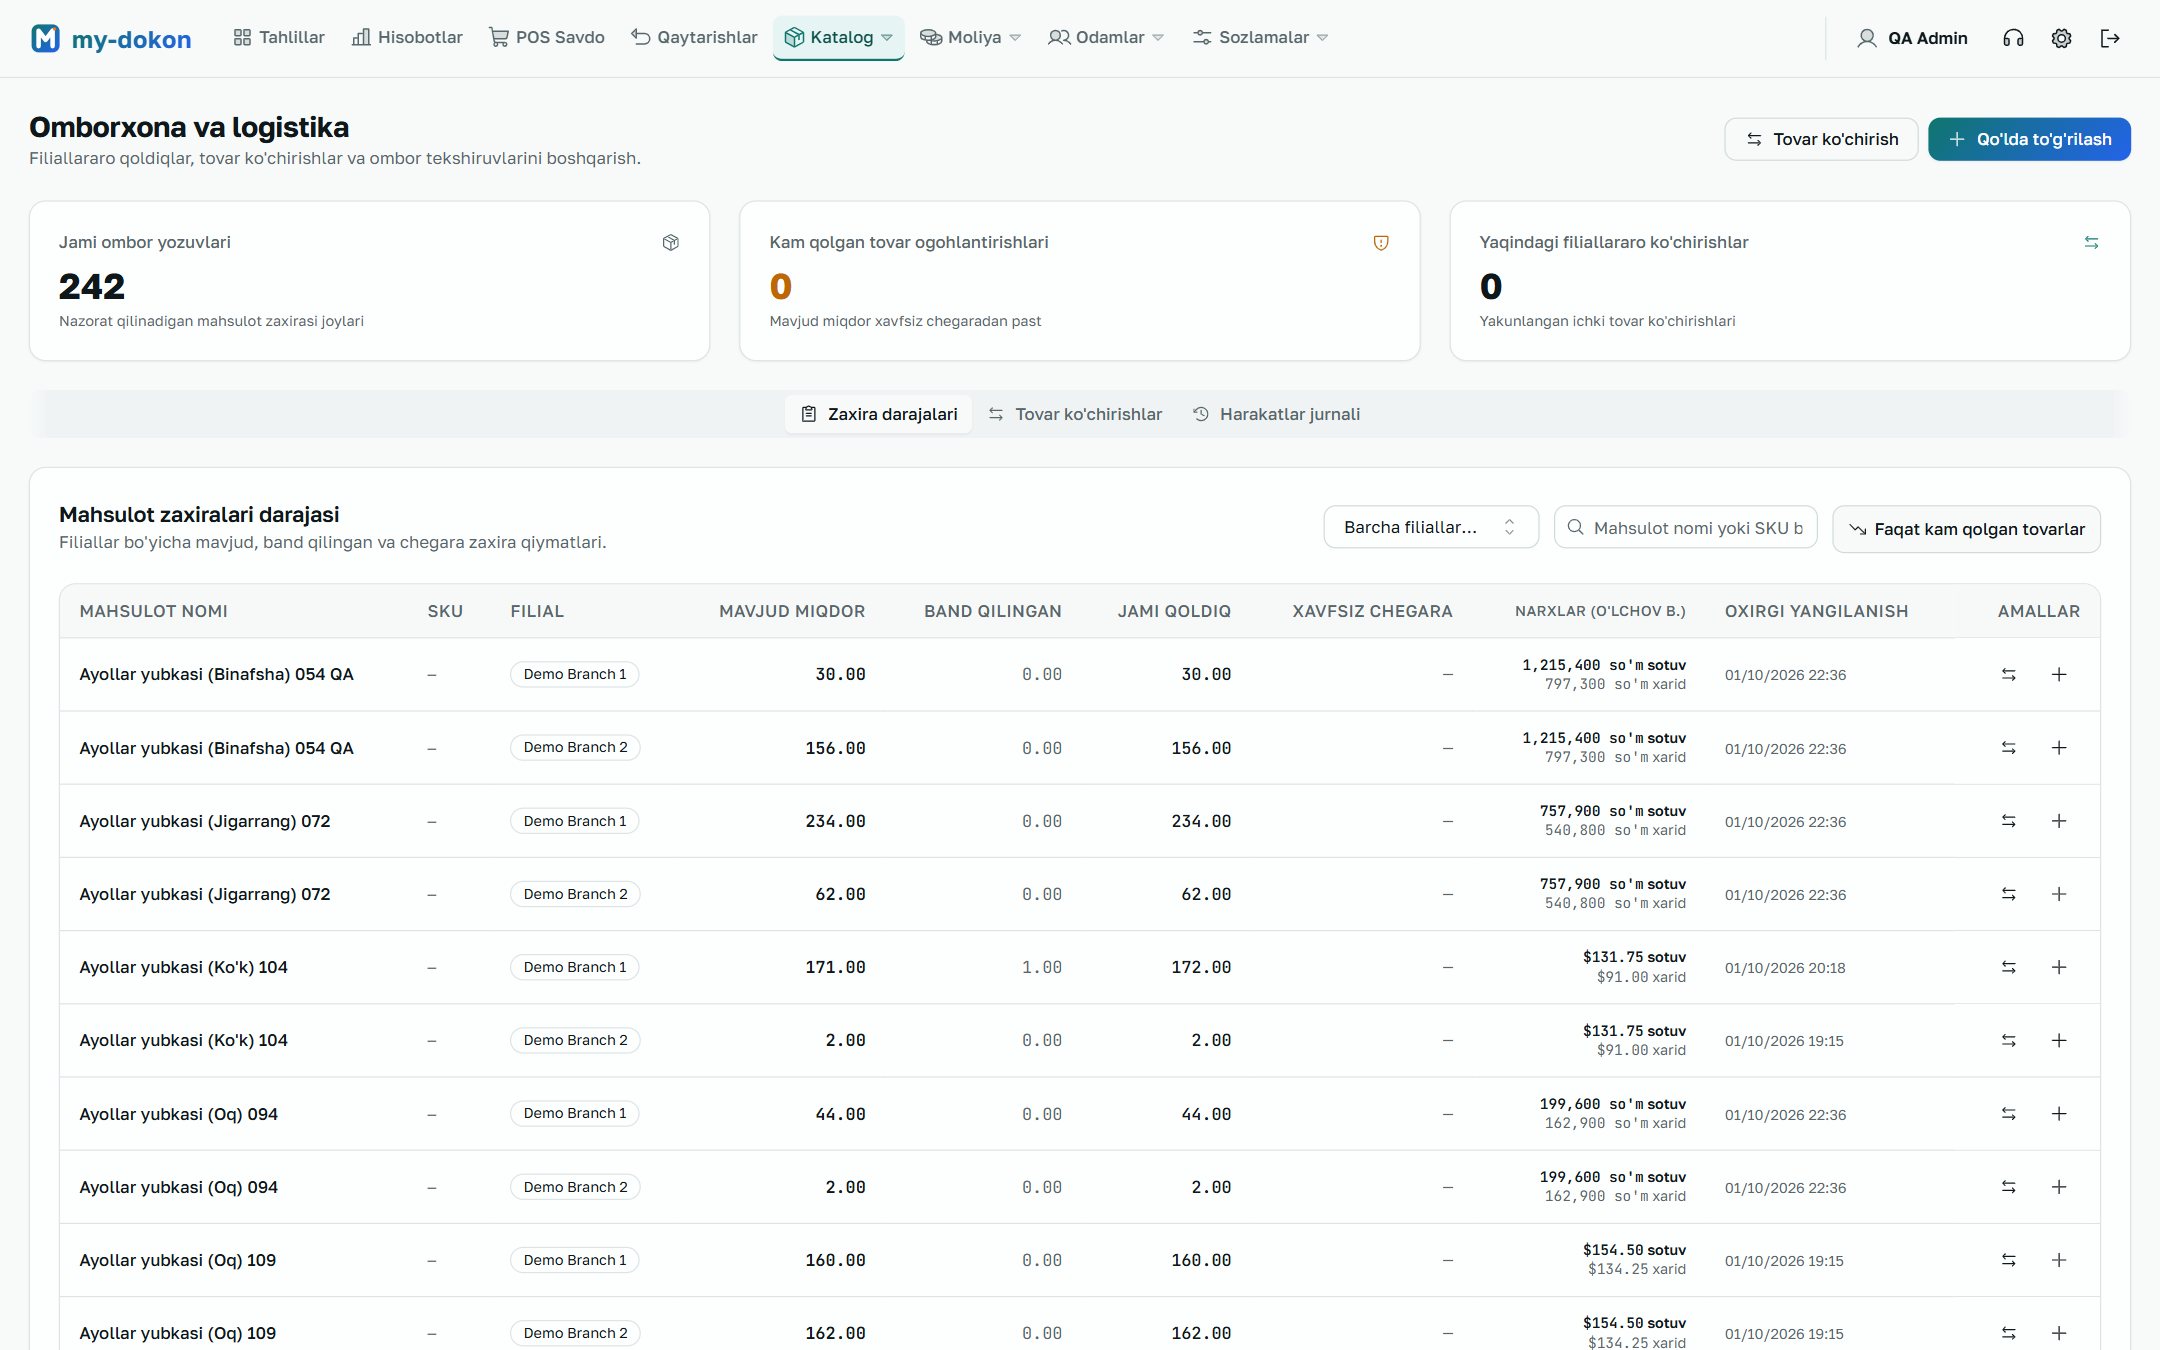Open the Barcha filiallar branch selector
The image size is (2160, 1350).
[1431, 527]
